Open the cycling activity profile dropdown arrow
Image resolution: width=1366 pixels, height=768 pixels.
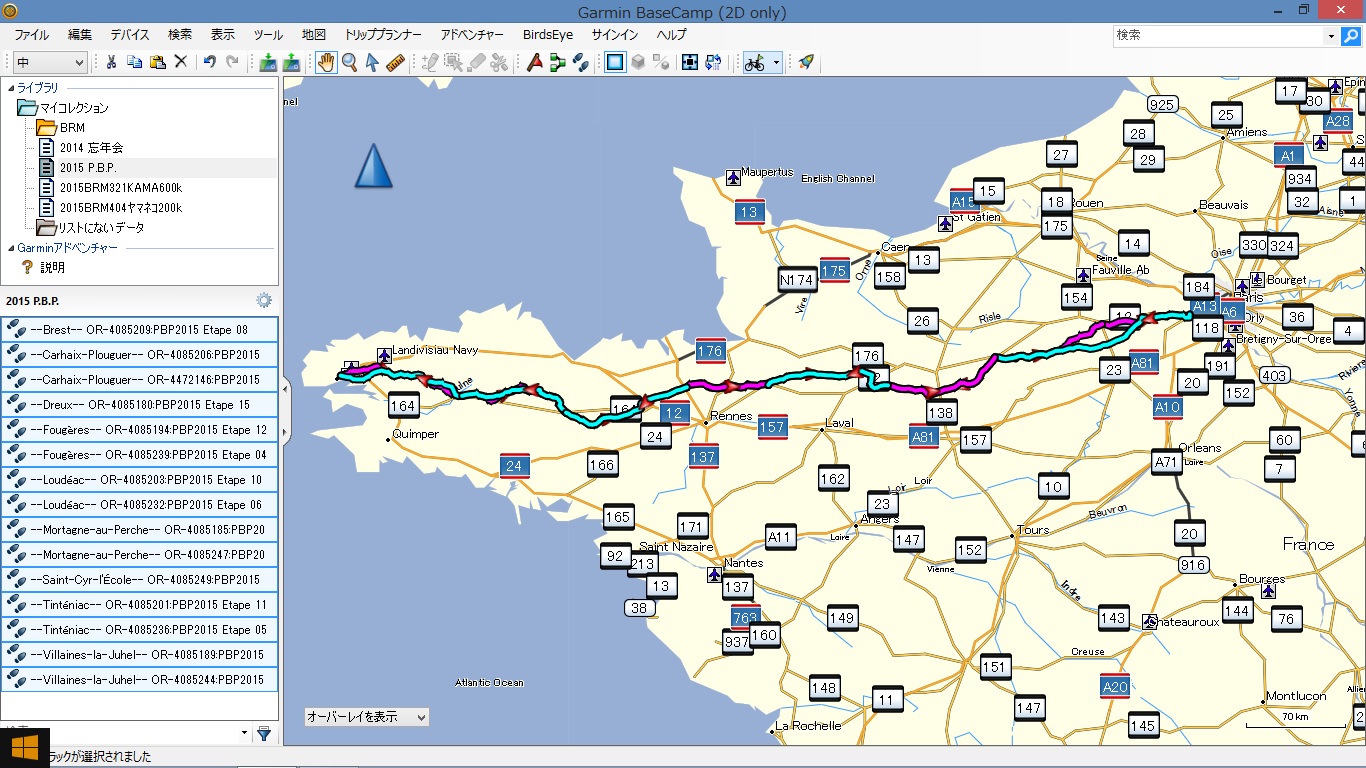click(777, 62)
